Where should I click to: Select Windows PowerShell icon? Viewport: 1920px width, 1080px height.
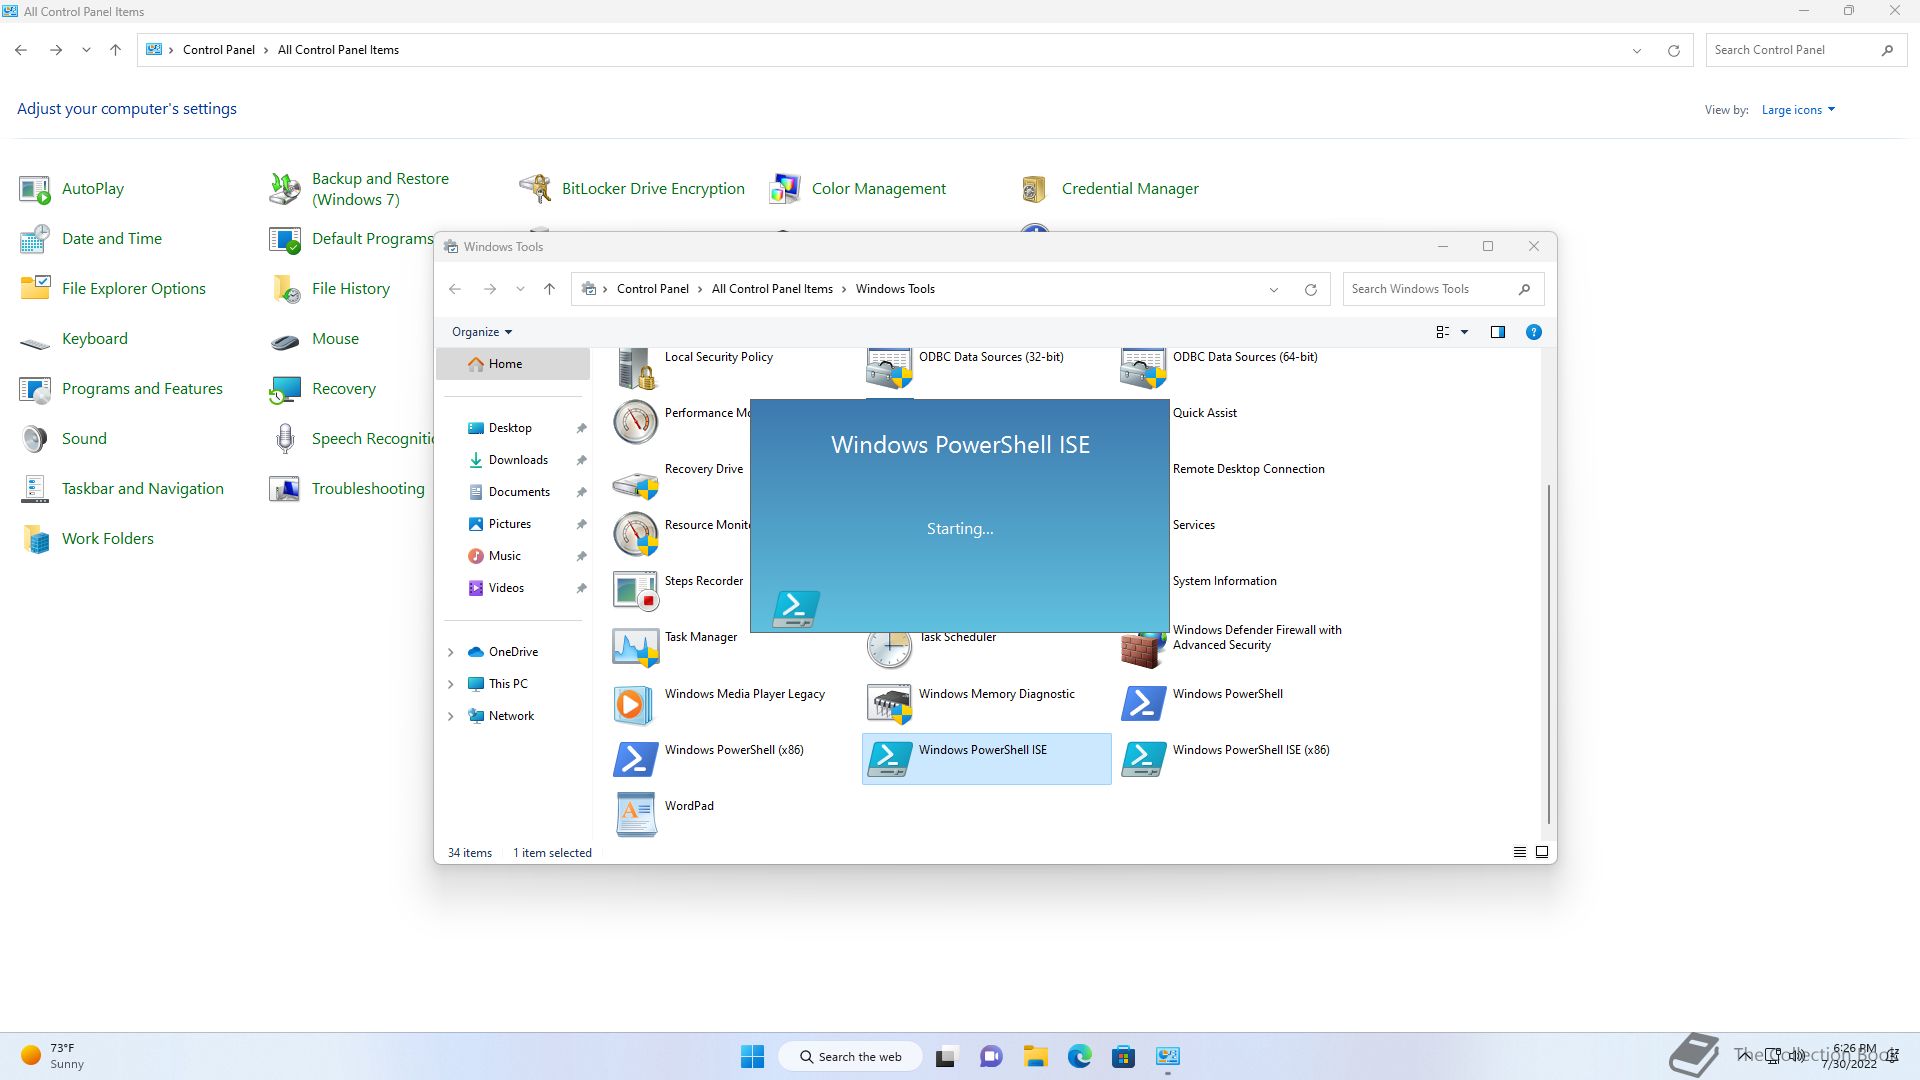[1144, 704]
